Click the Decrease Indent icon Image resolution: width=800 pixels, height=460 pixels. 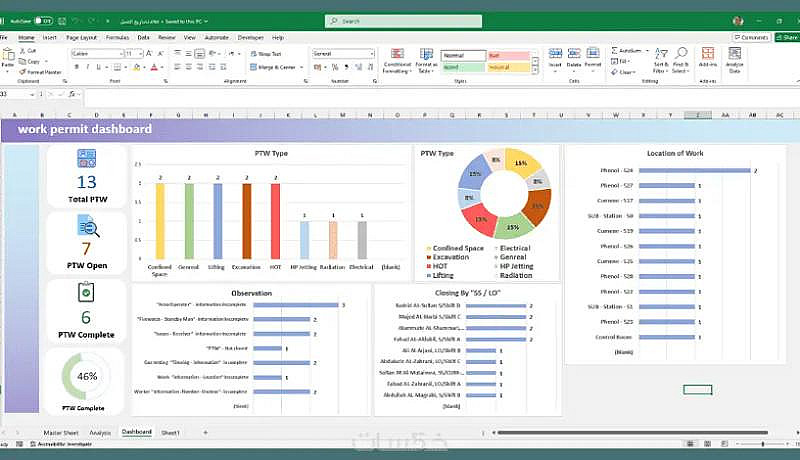click(212, 67)
